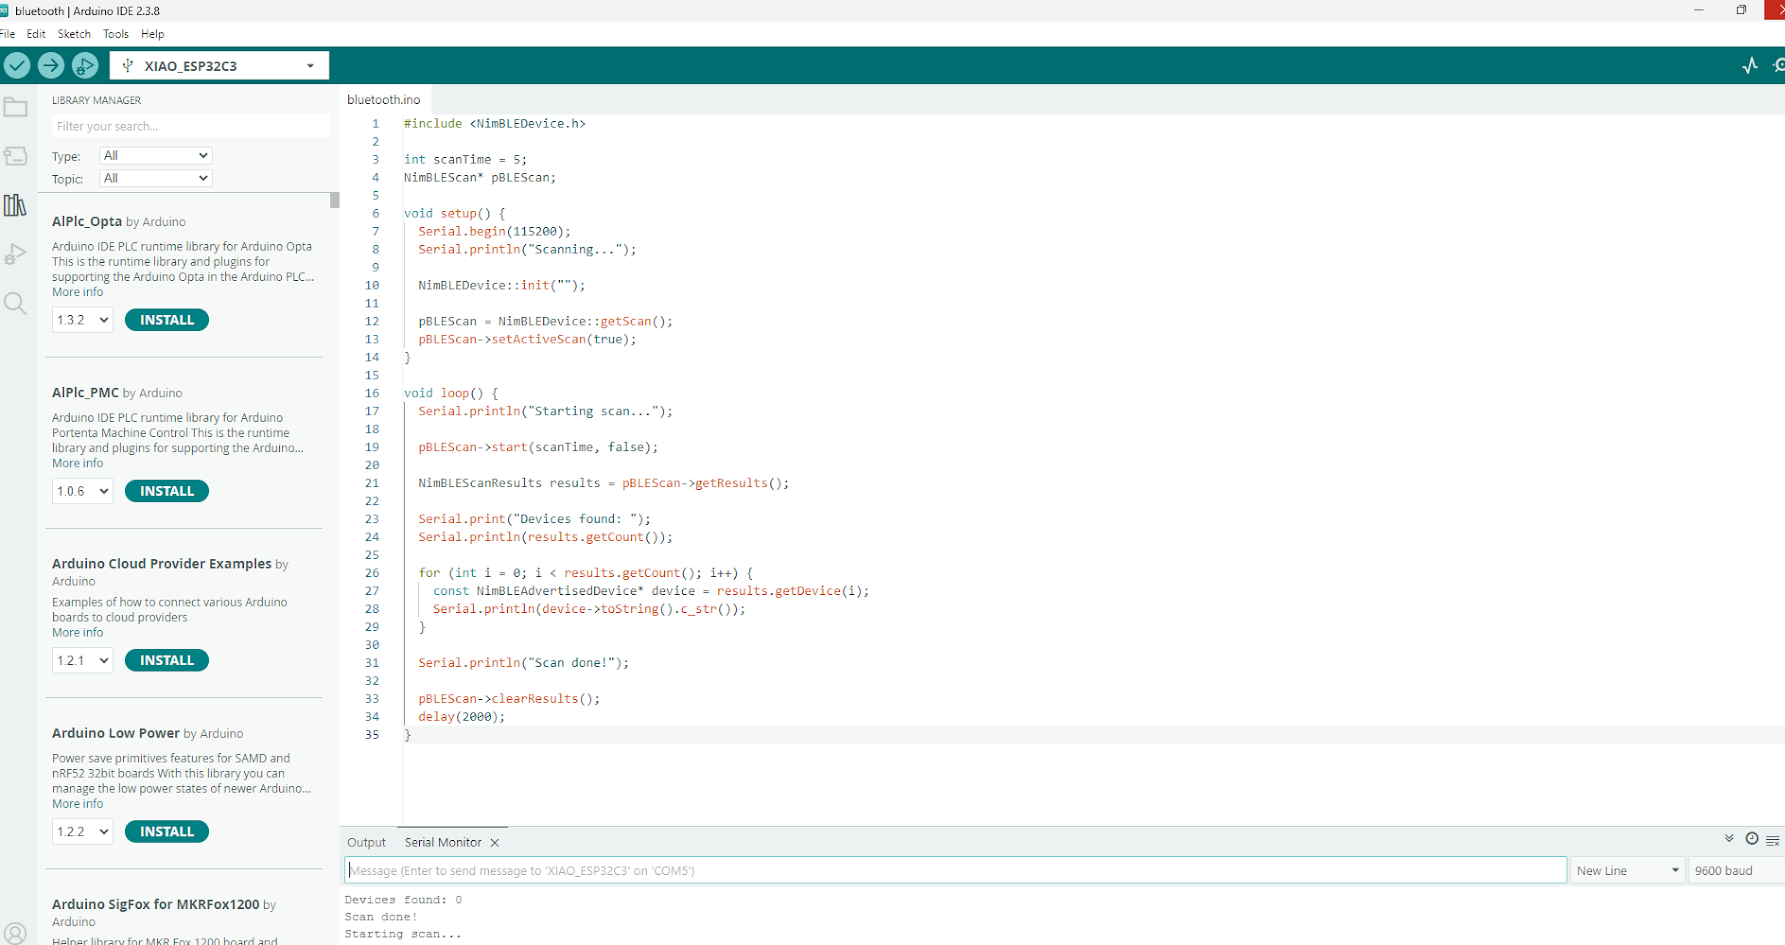
Task: Open the Type filter dropdown
Action: (155, 155)
